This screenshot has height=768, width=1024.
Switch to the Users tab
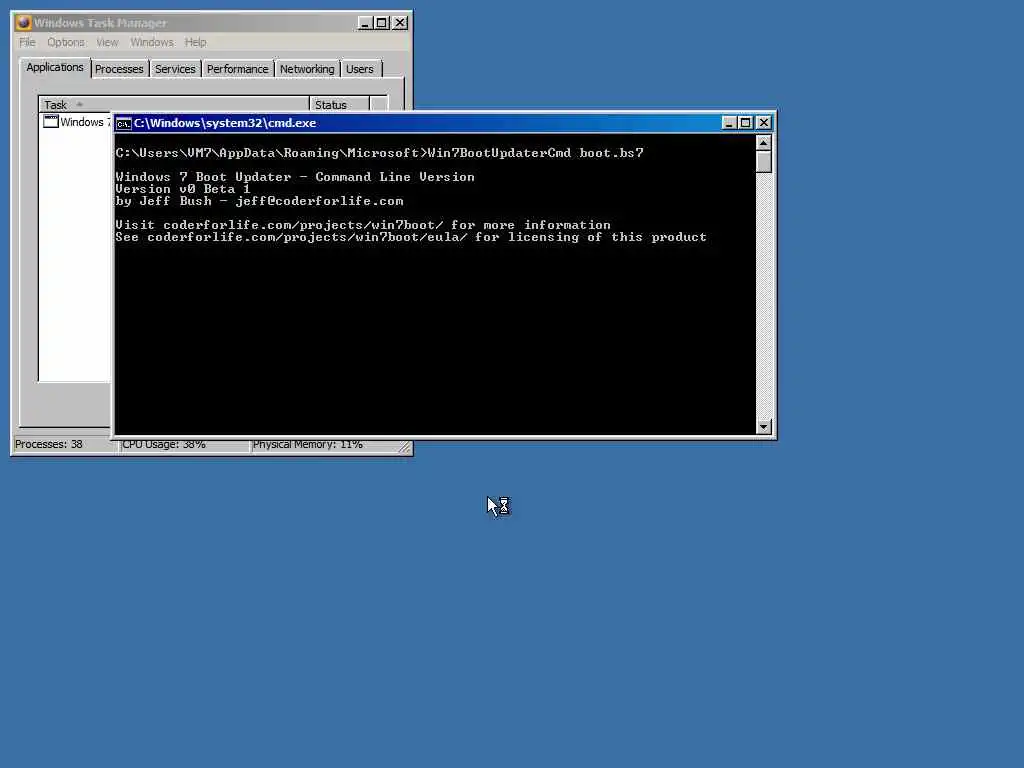360,69
